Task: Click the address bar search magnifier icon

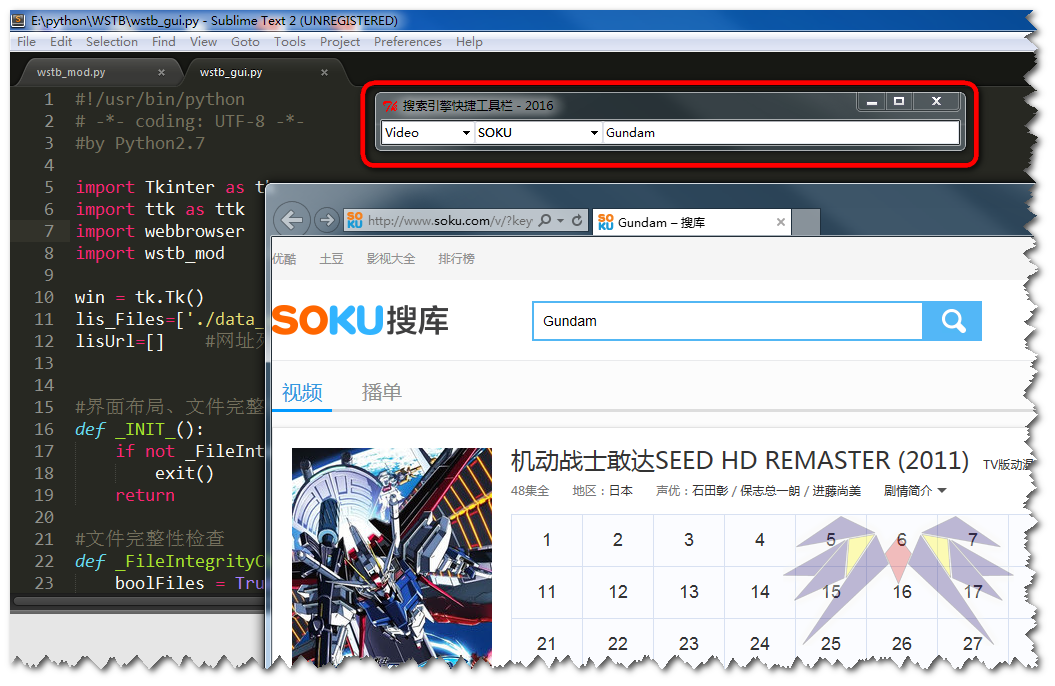Action: tap(545, 220)
